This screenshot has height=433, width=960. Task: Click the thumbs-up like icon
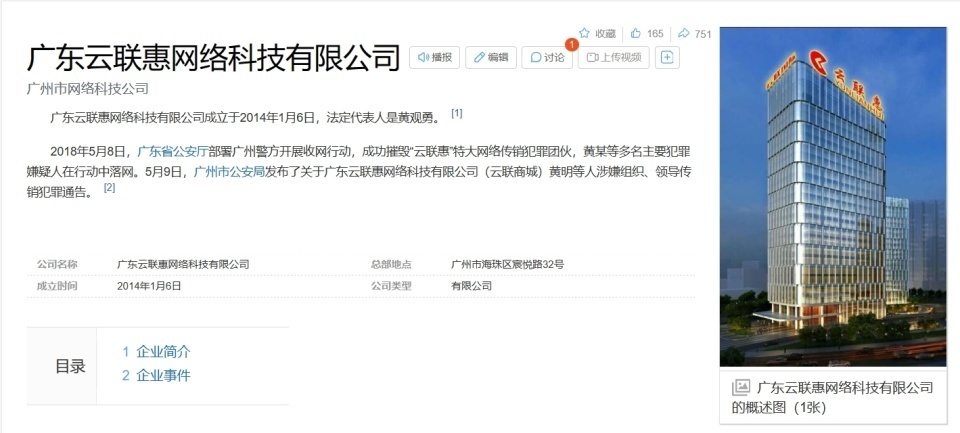636,33
